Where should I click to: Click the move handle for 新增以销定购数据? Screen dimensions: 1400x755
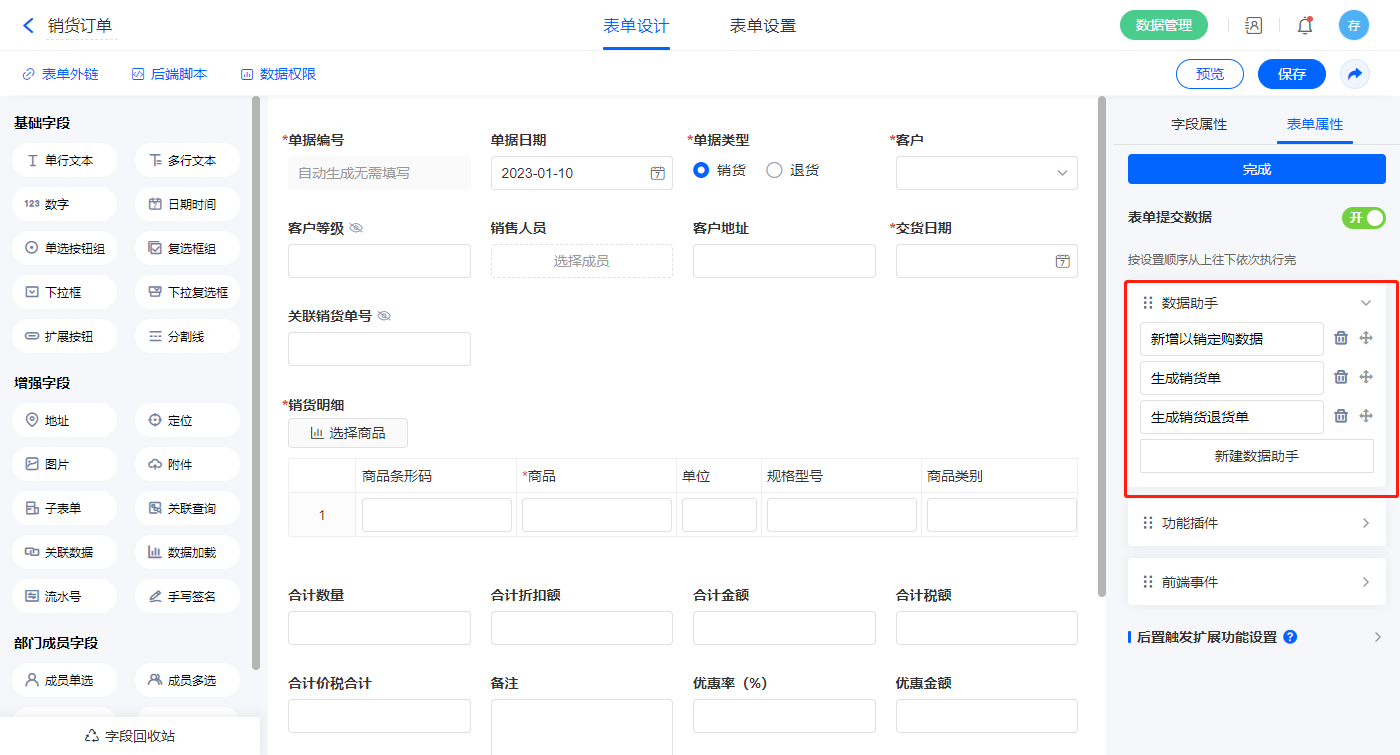pyautogui.click(x=1366, y=338)
